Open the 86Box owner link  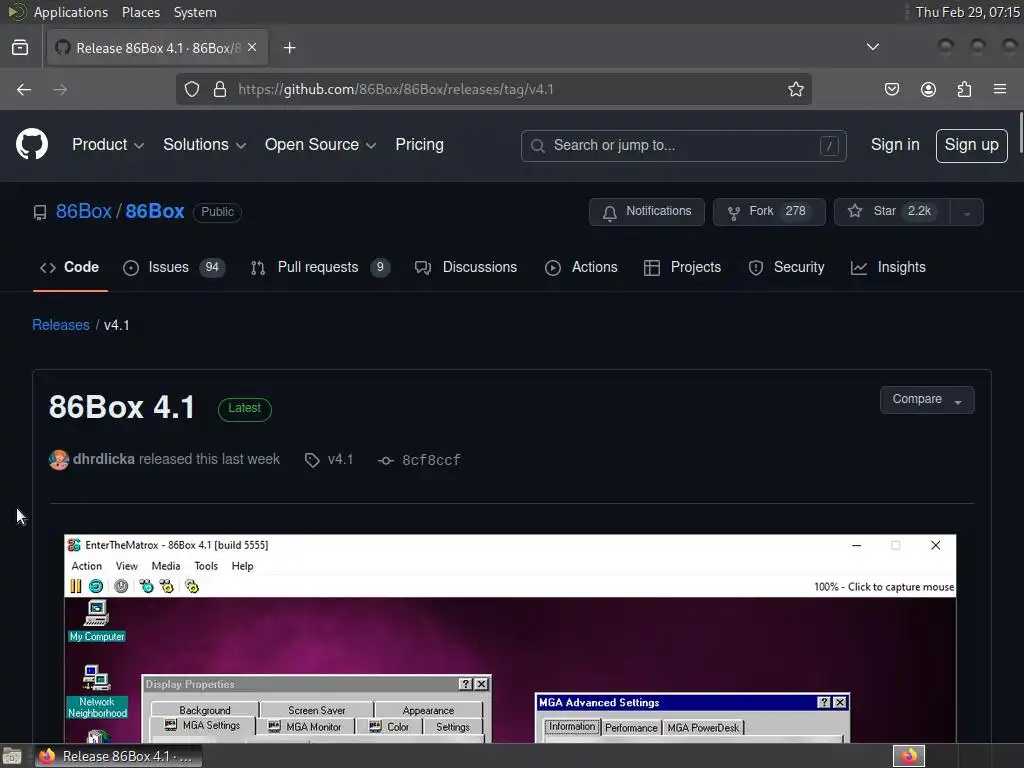[84, 212]
